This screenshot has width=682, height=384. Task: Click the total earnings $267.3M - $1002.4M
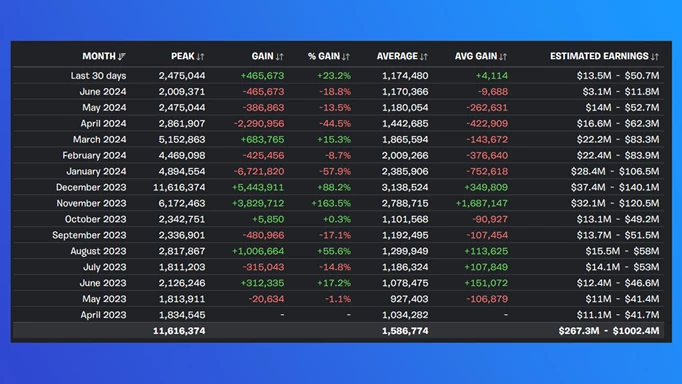click(x=609, y=331)
